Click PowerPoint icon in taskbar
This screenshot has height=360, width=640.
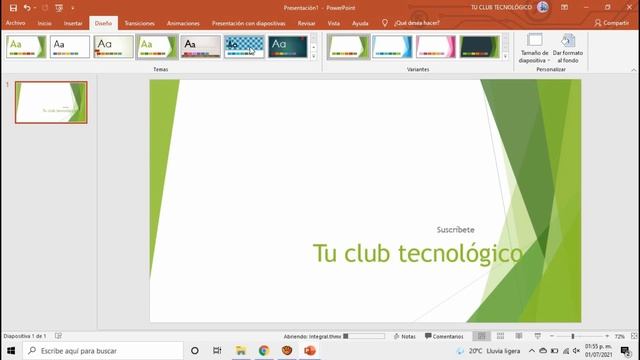310,351
